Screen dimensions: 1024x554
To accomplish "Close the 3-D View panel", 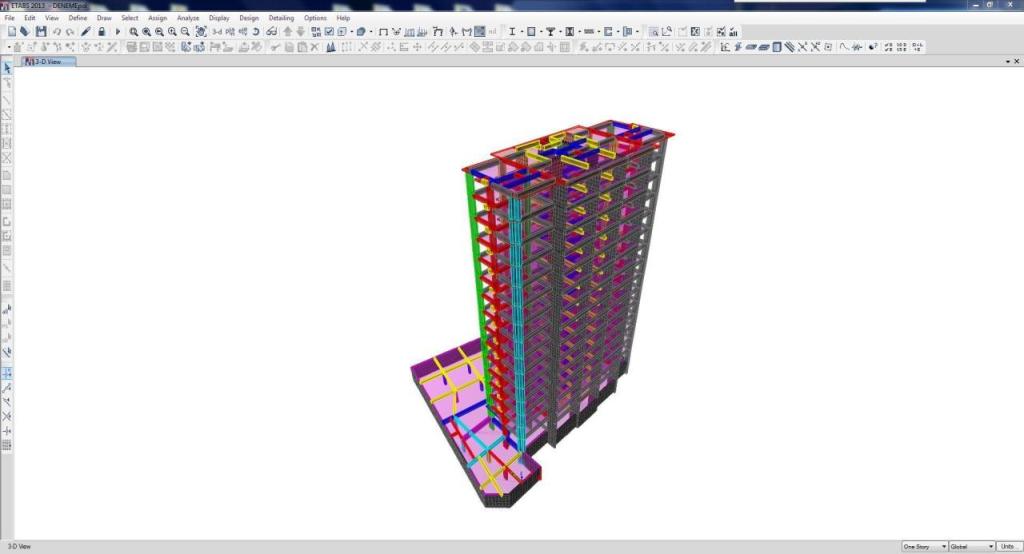I will pos(1016,62).
